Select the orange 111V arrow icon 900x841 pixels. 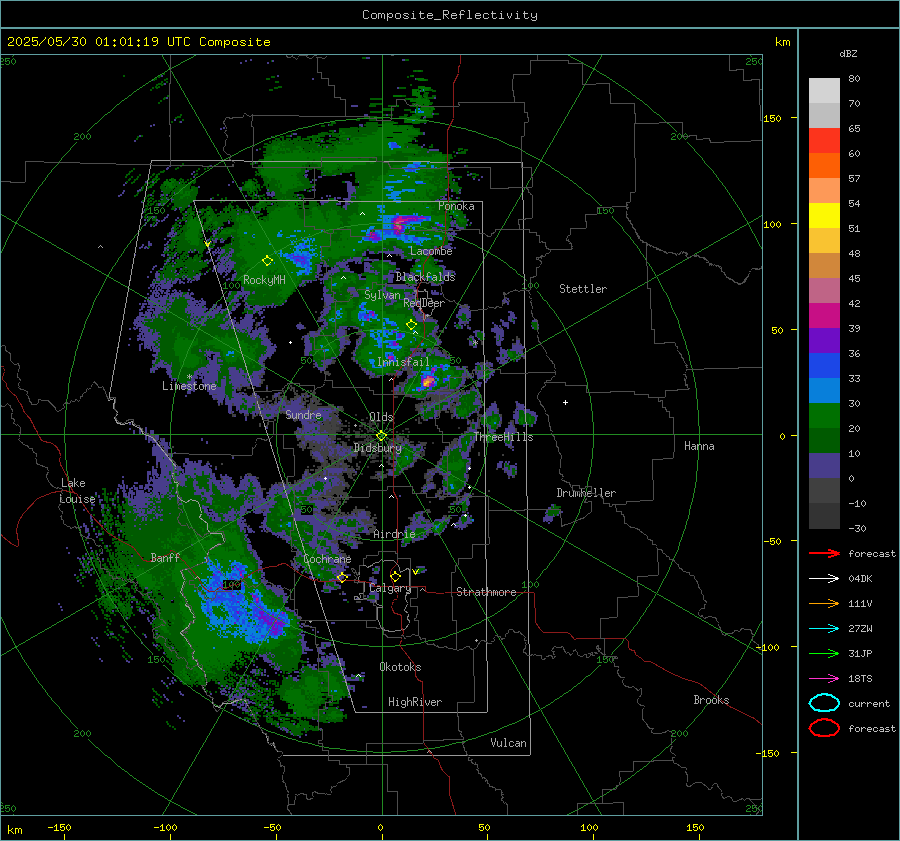[x=824, y=603]
